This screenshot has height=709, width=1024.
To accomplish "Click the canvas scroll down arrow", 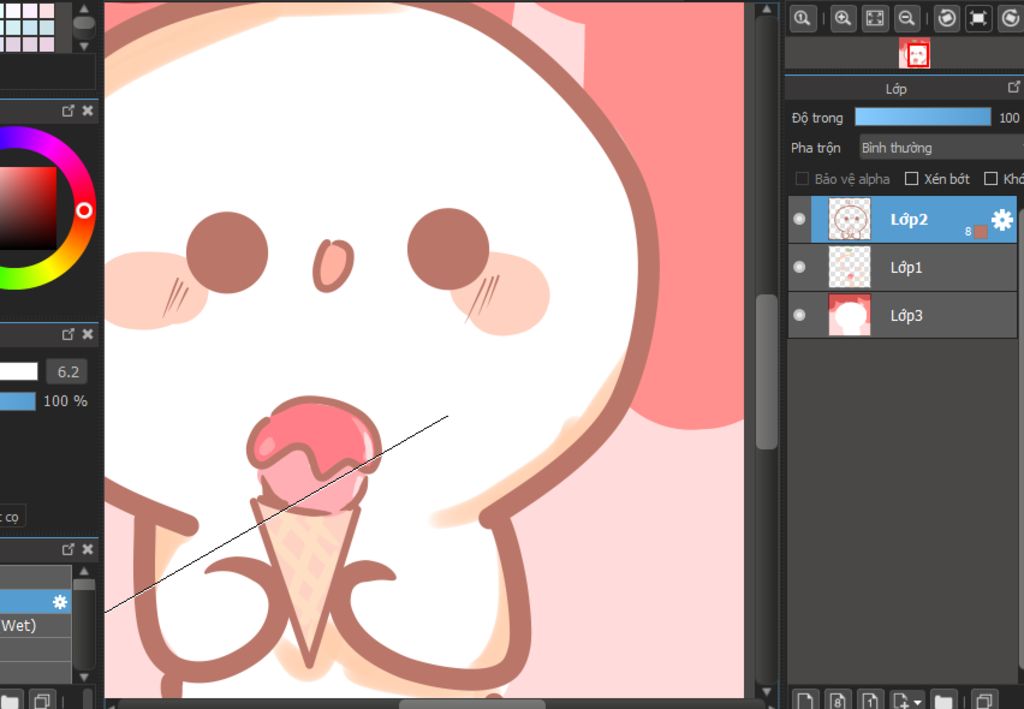I will (767, 692).
